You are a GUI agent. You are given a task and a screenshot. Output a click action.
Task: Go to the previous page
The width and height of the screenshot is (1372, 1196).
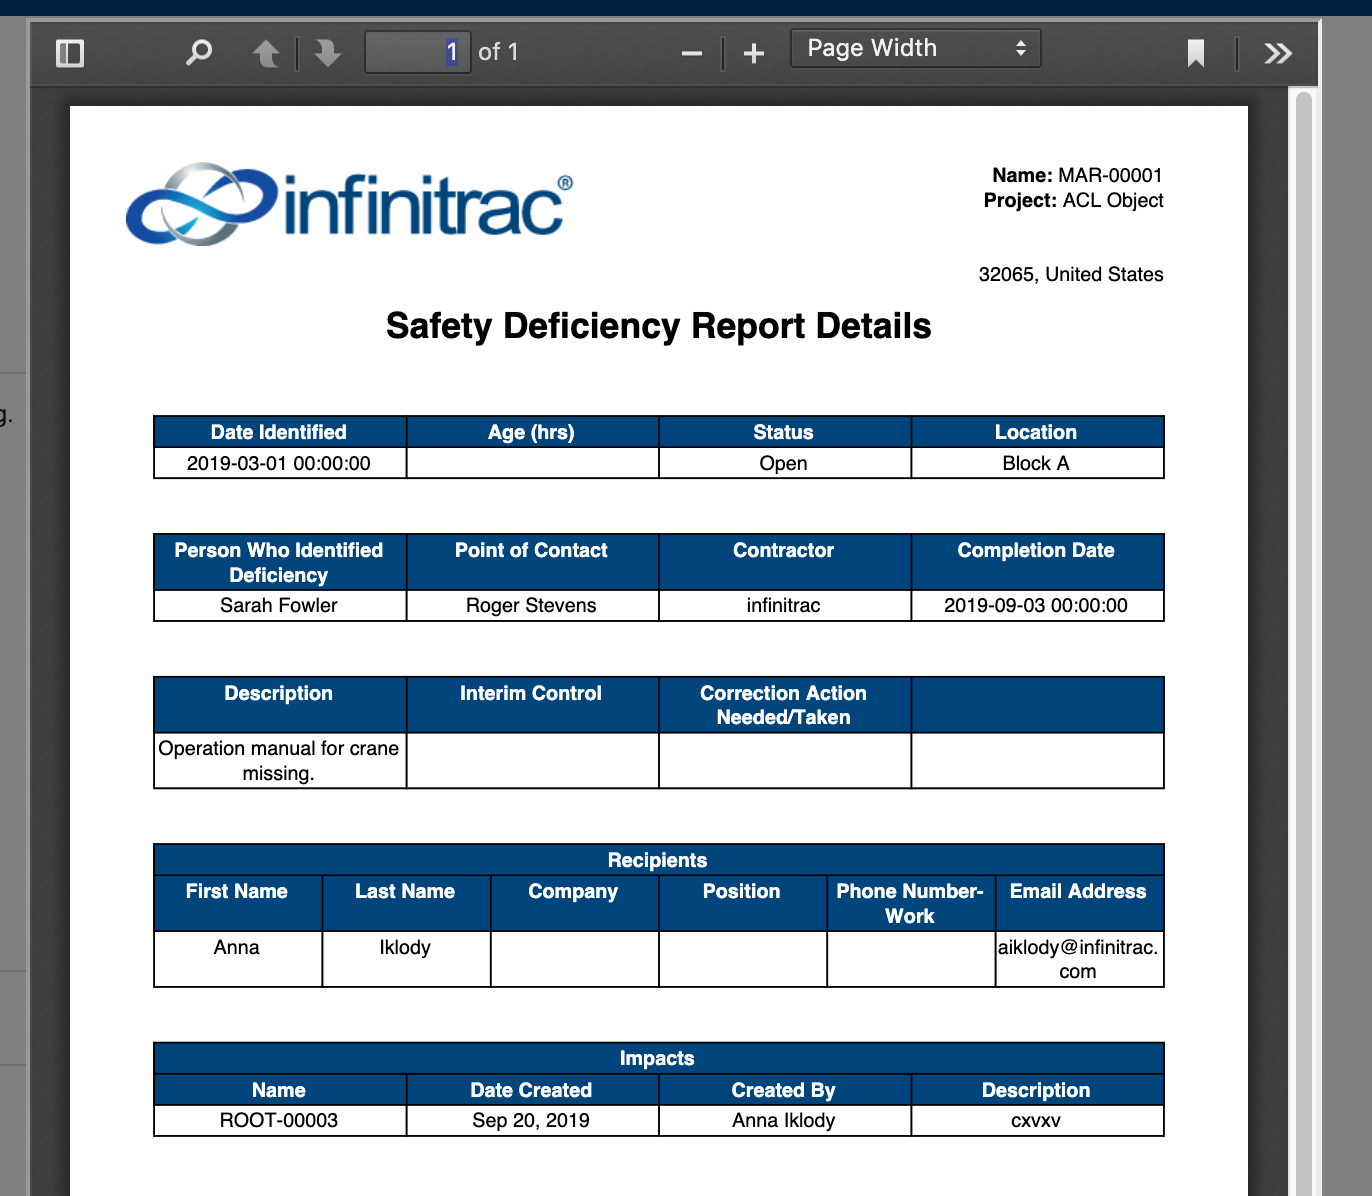[x=266, y=53]
